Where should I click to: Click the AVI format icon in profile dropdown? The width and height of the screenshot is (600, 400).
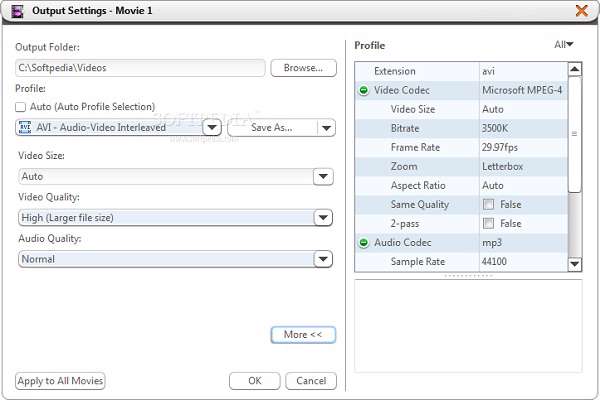point(25,127)
